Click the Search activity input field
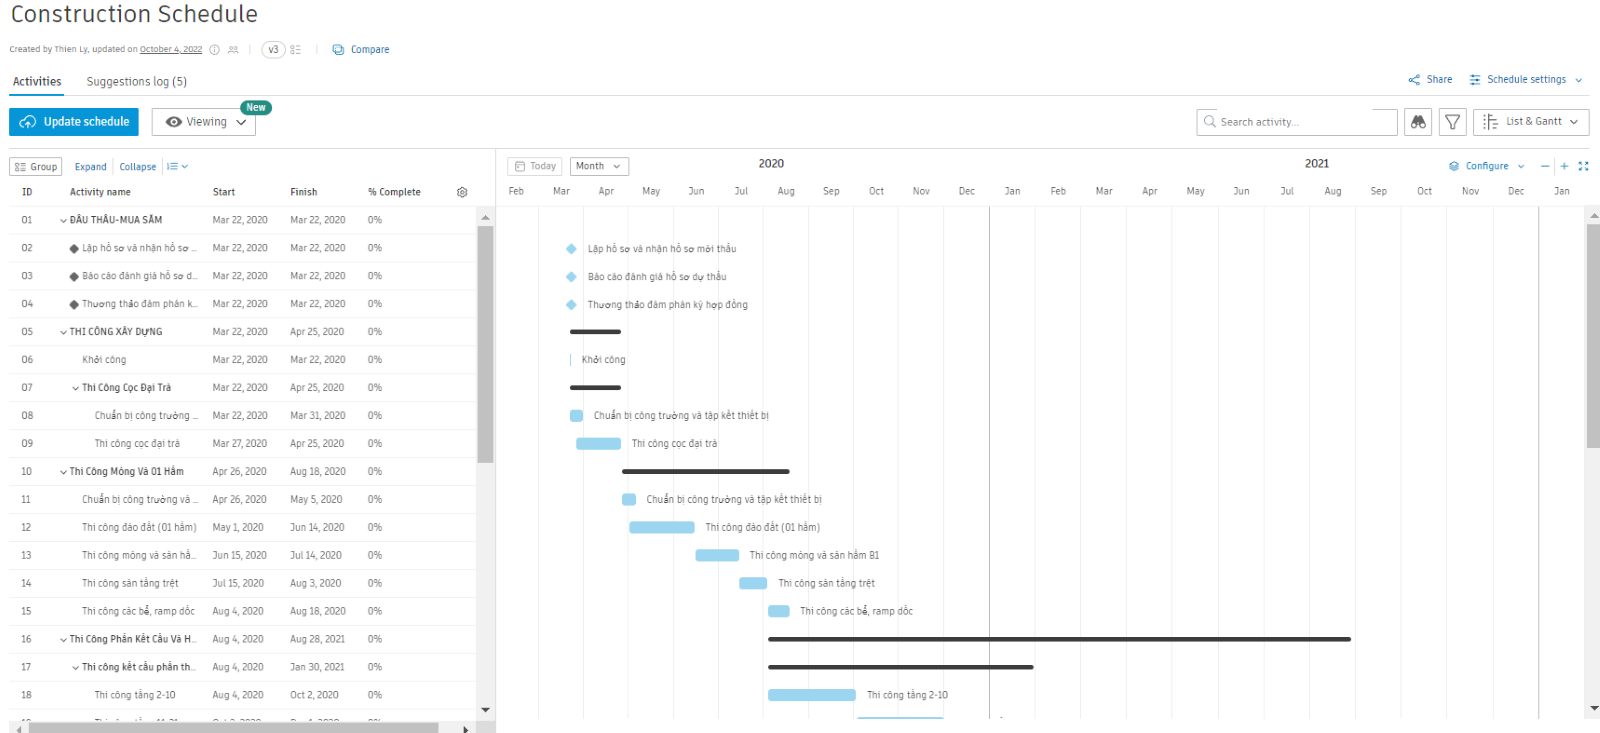Viewport: 1600px width, 733px height. point(1297,122)
